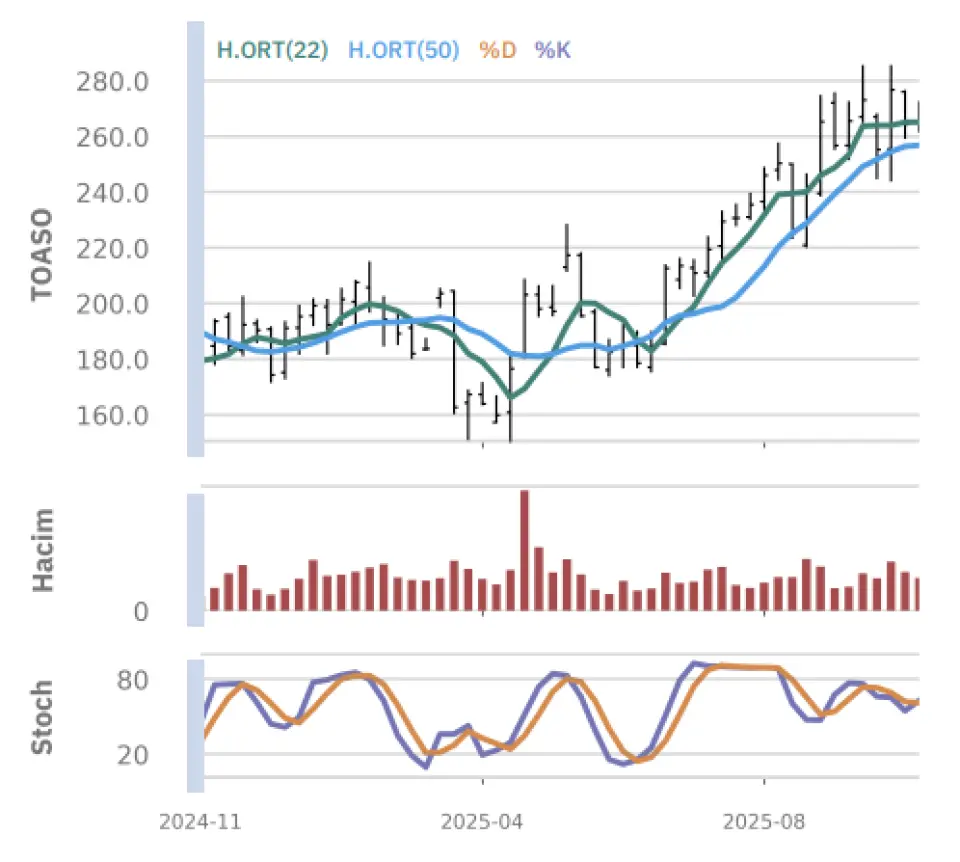Click the %K legend label
The height and width of the screenshot is (862, 960).
[x=553, y=50]
